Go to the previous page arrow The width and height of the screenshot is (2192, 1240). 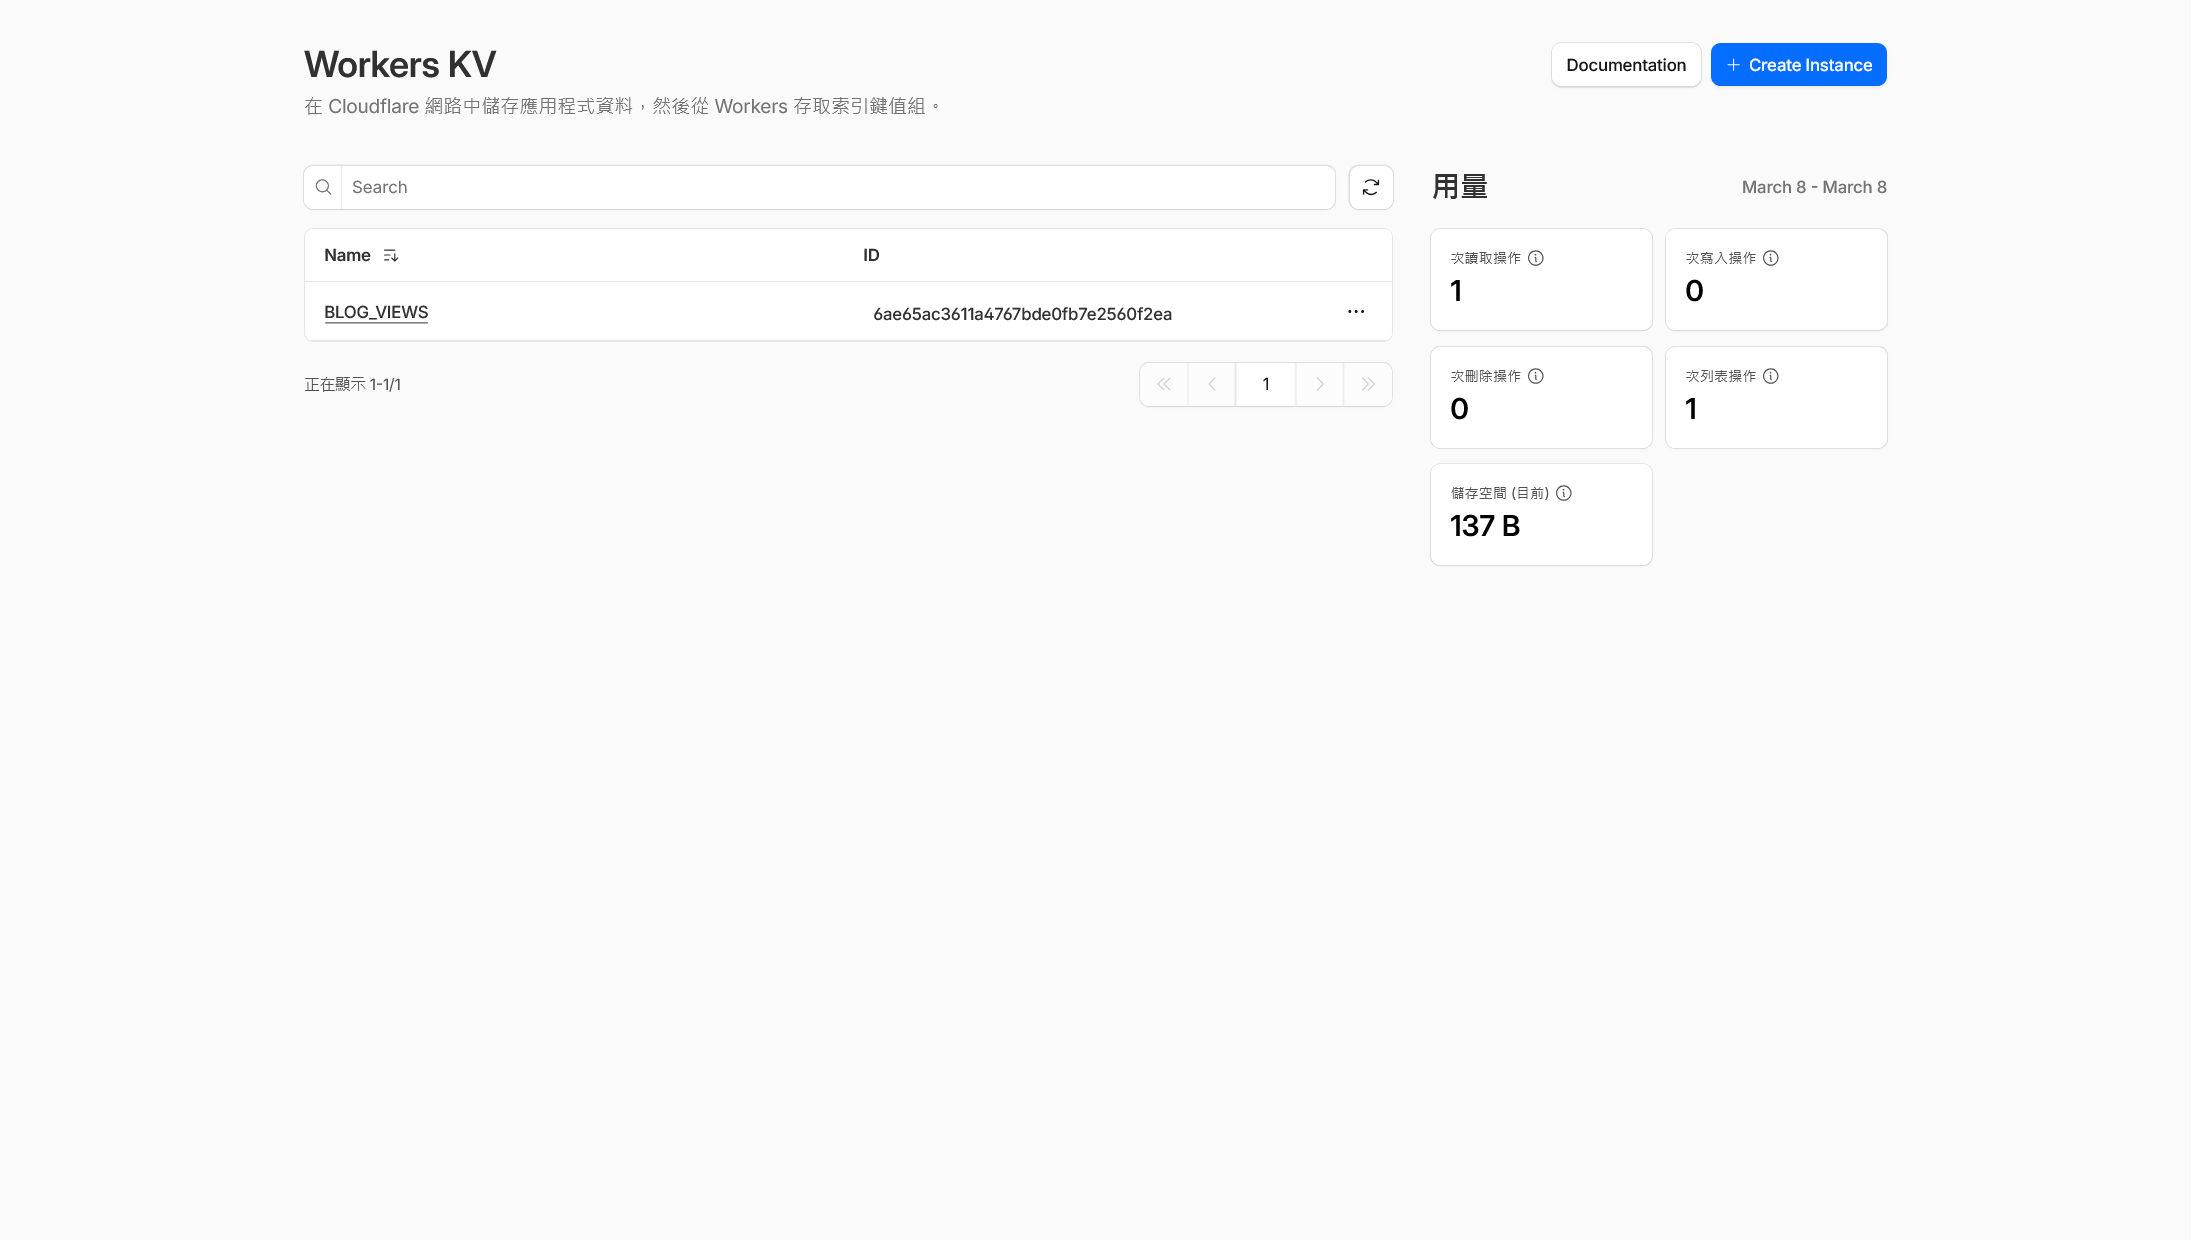tap(1212, 384)
